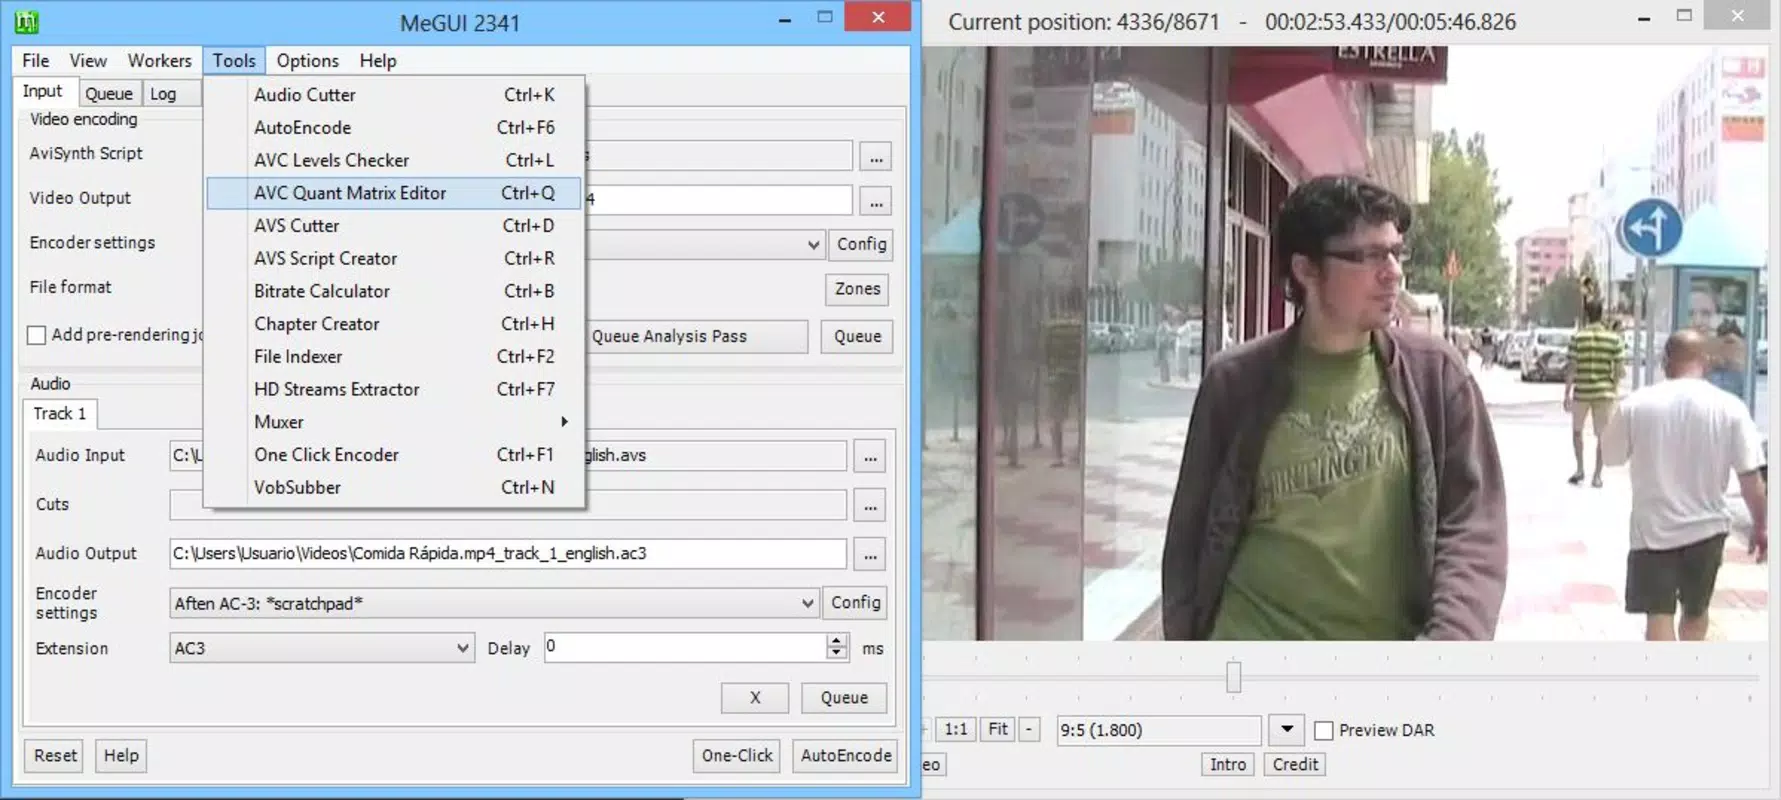This screenshot has width=1781, height=800.
Task: Click the bottom AutoEncode button
Action: pos(846,756)
